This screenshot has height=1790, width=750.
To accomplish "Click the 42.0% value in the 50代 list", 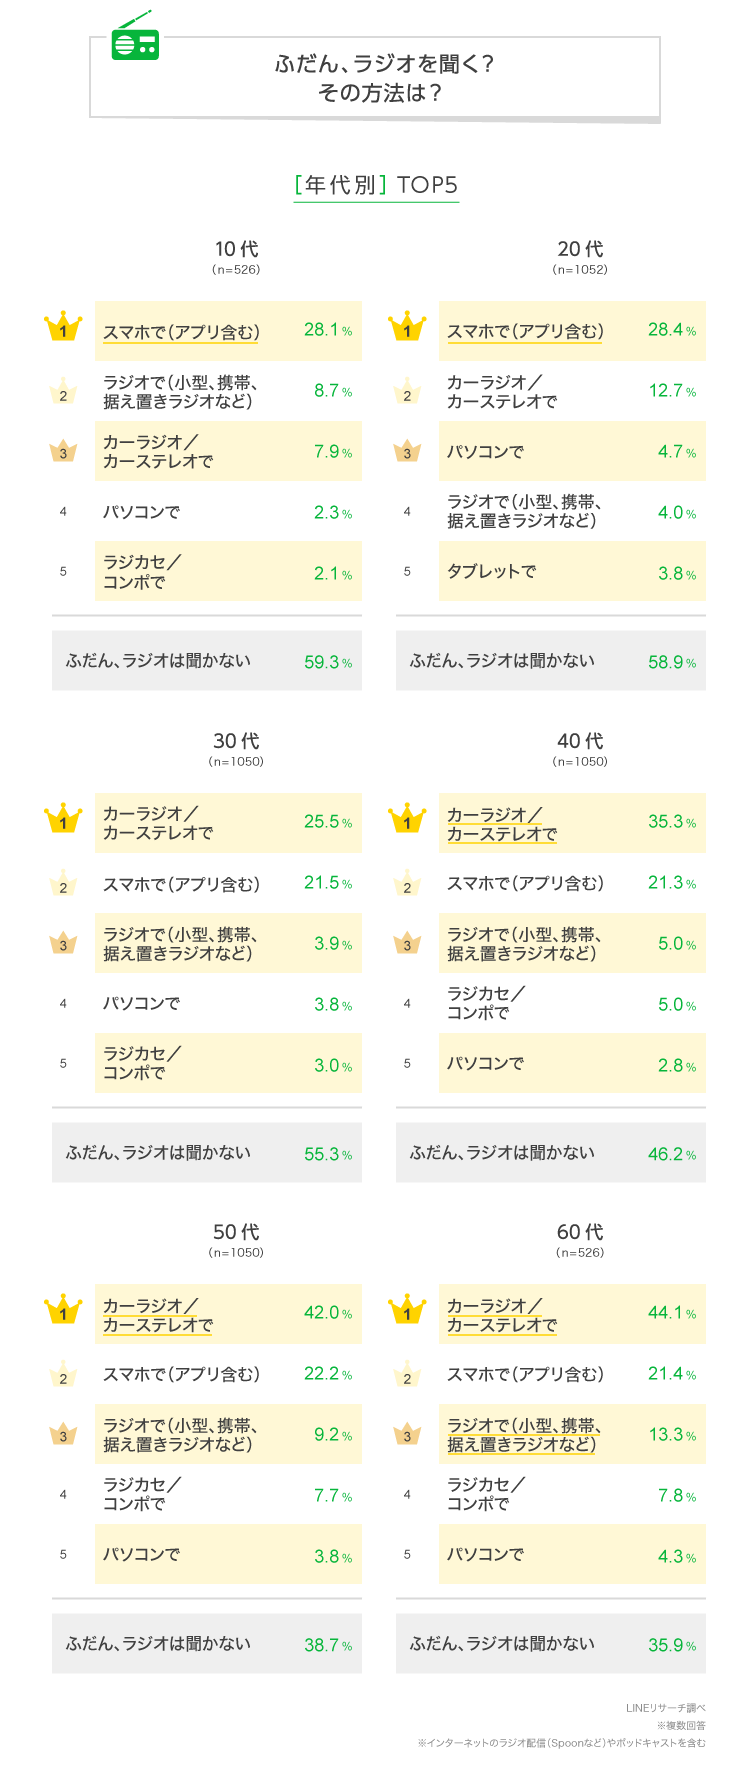I will pos(327,1313).
